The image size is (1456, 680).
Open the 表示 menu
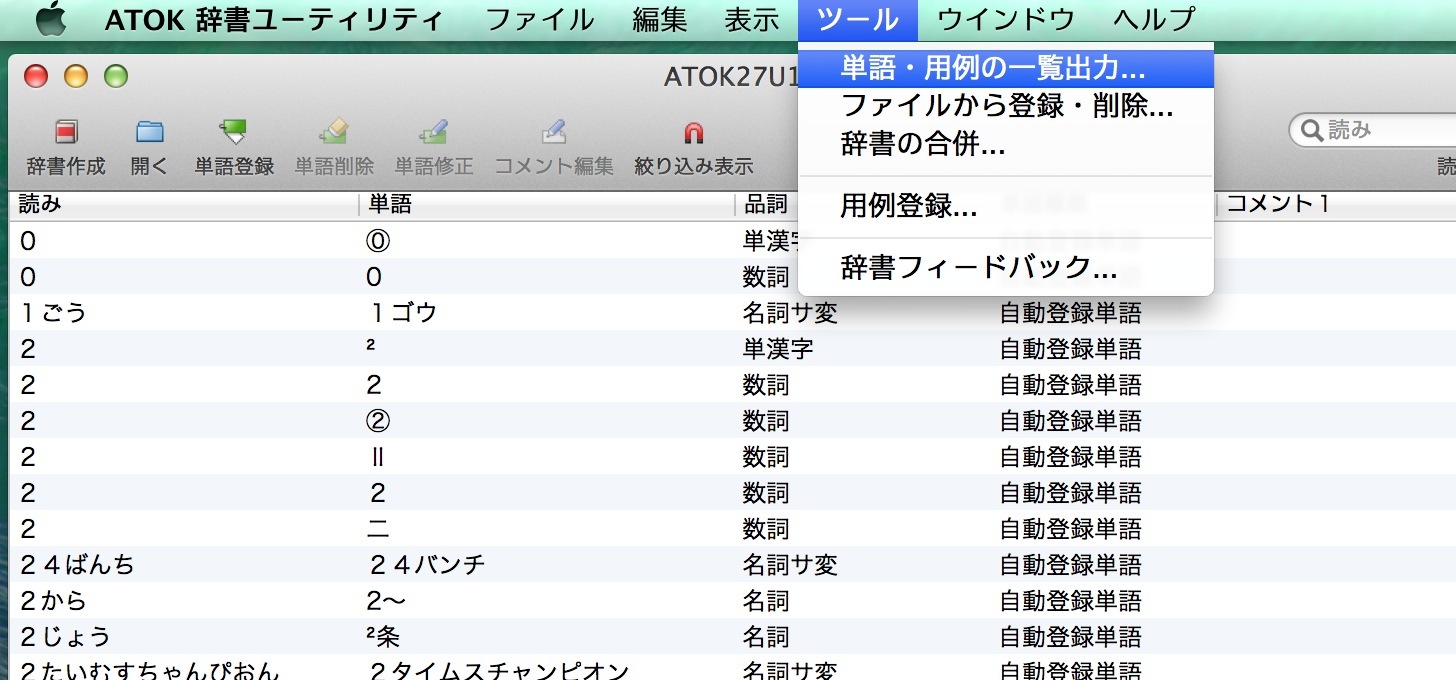point(752,19)
